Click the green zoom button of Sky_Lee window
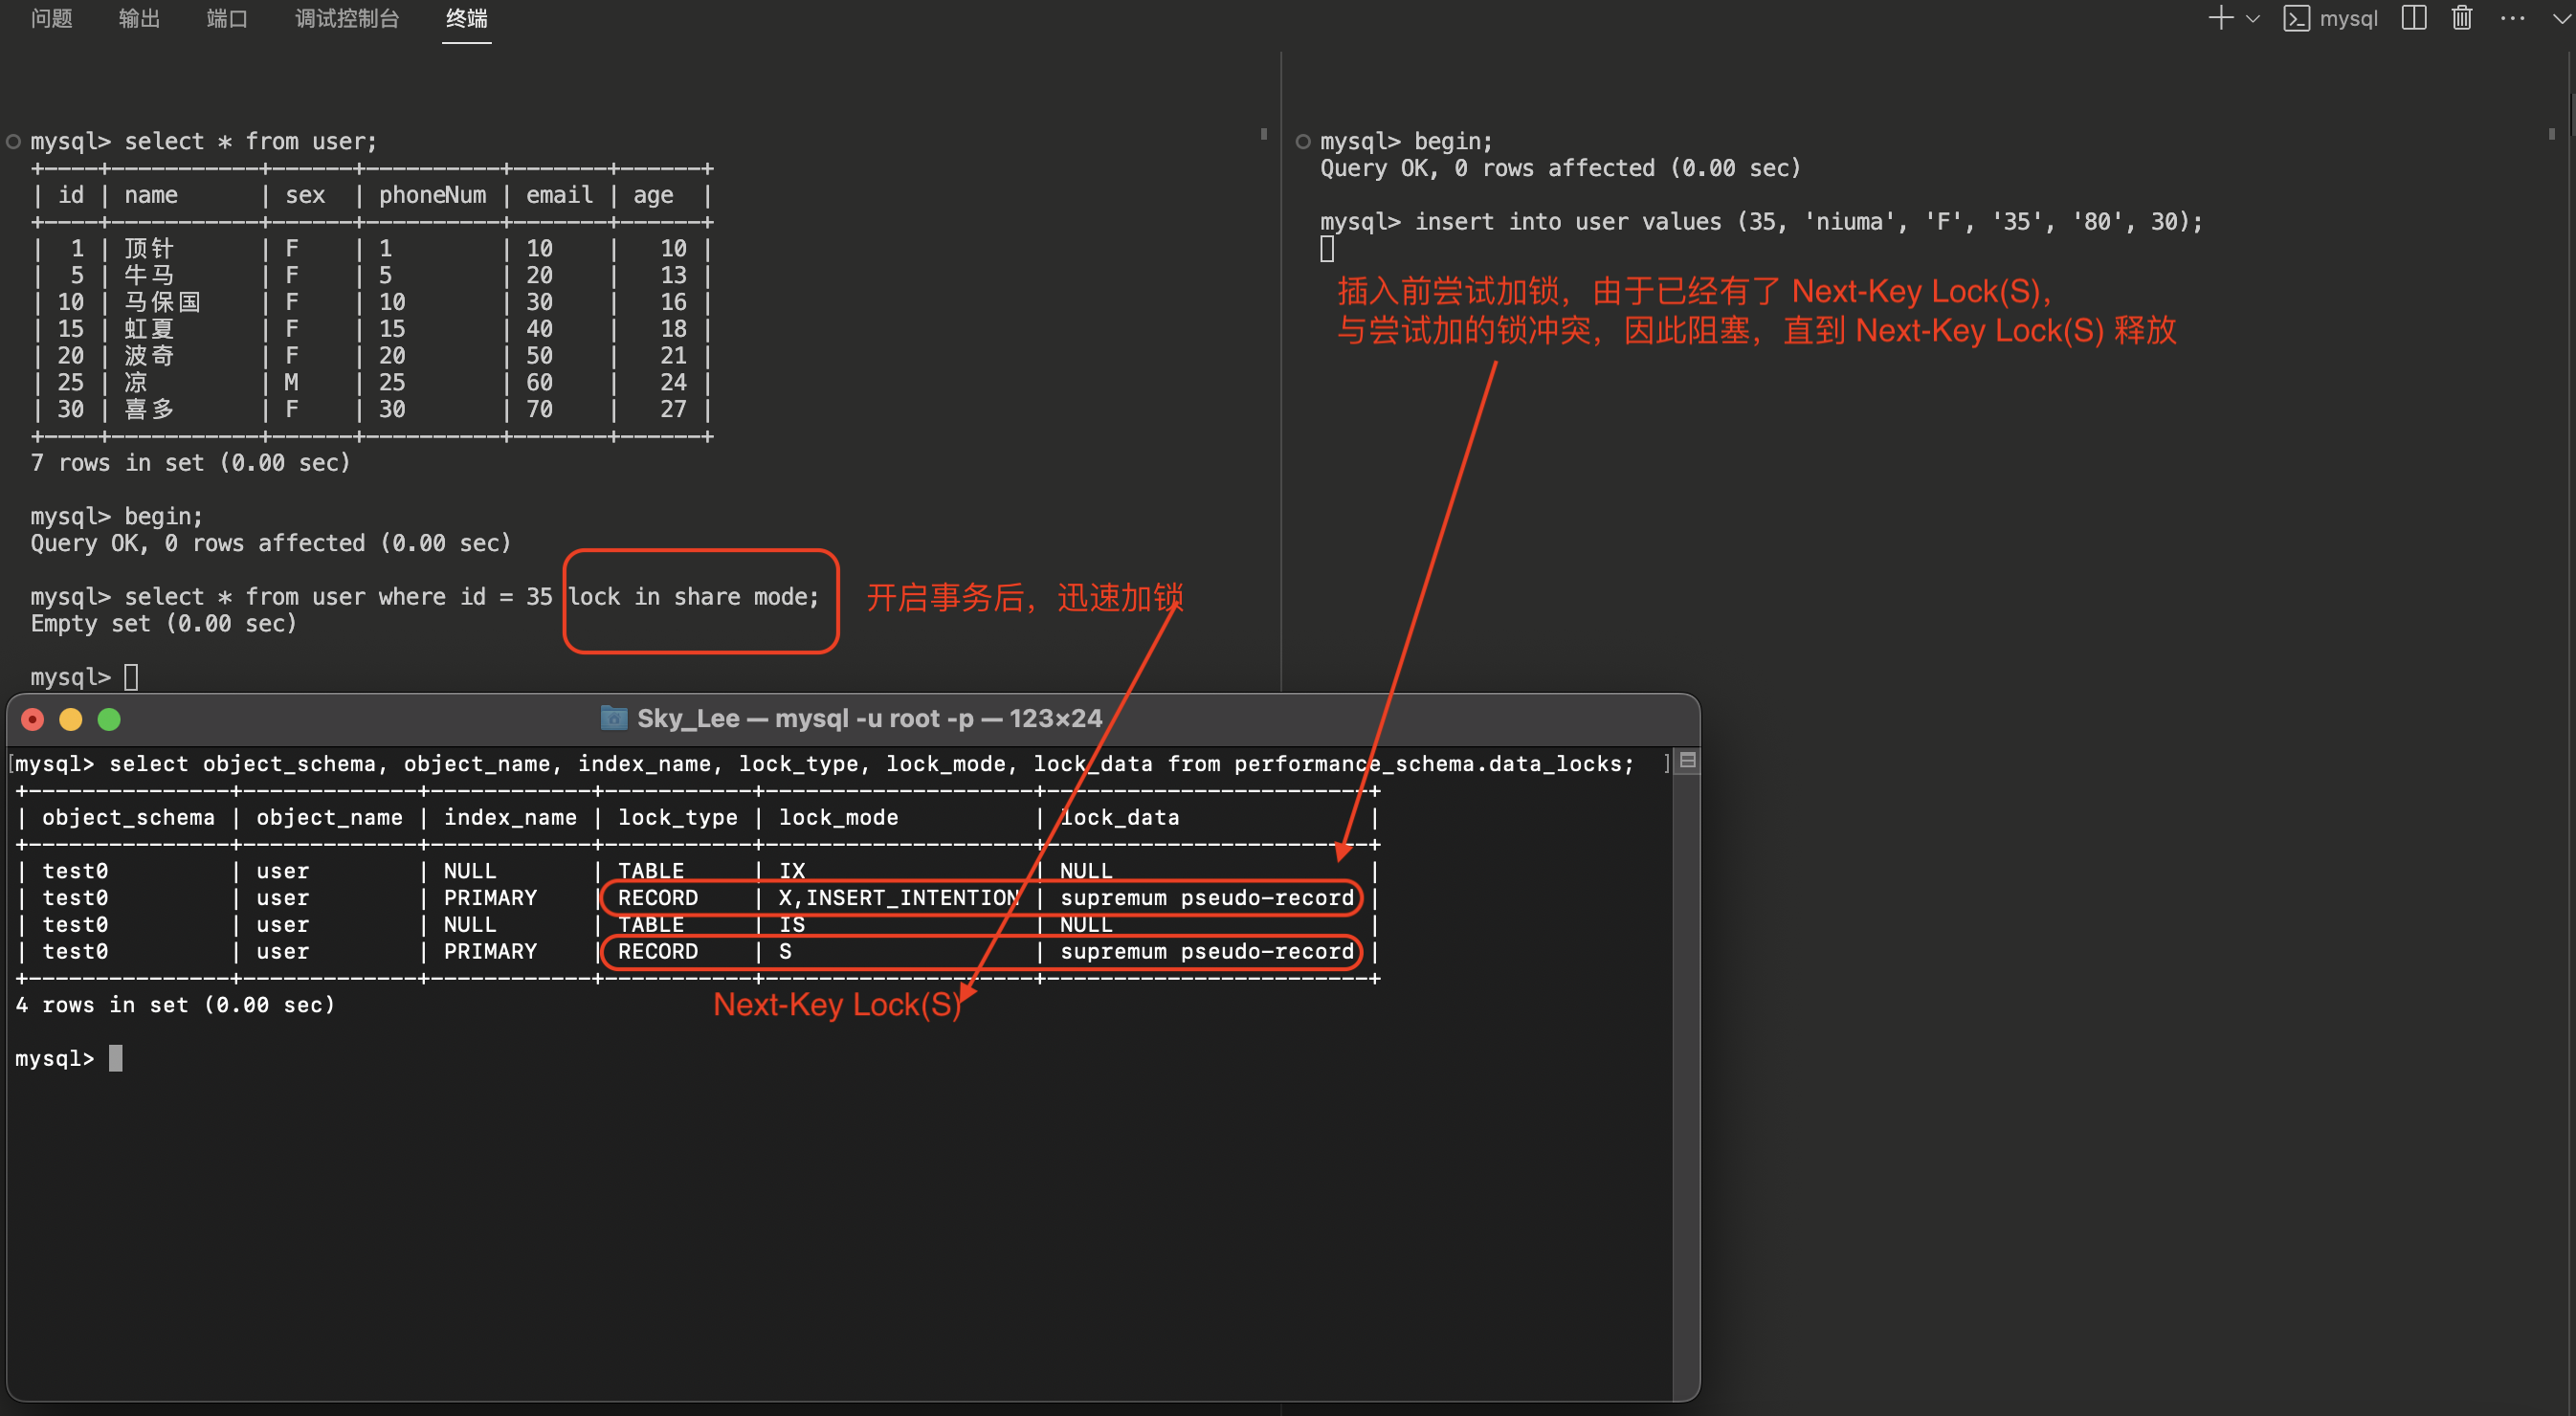The image size is (2576, 1416). click(109, 719)
